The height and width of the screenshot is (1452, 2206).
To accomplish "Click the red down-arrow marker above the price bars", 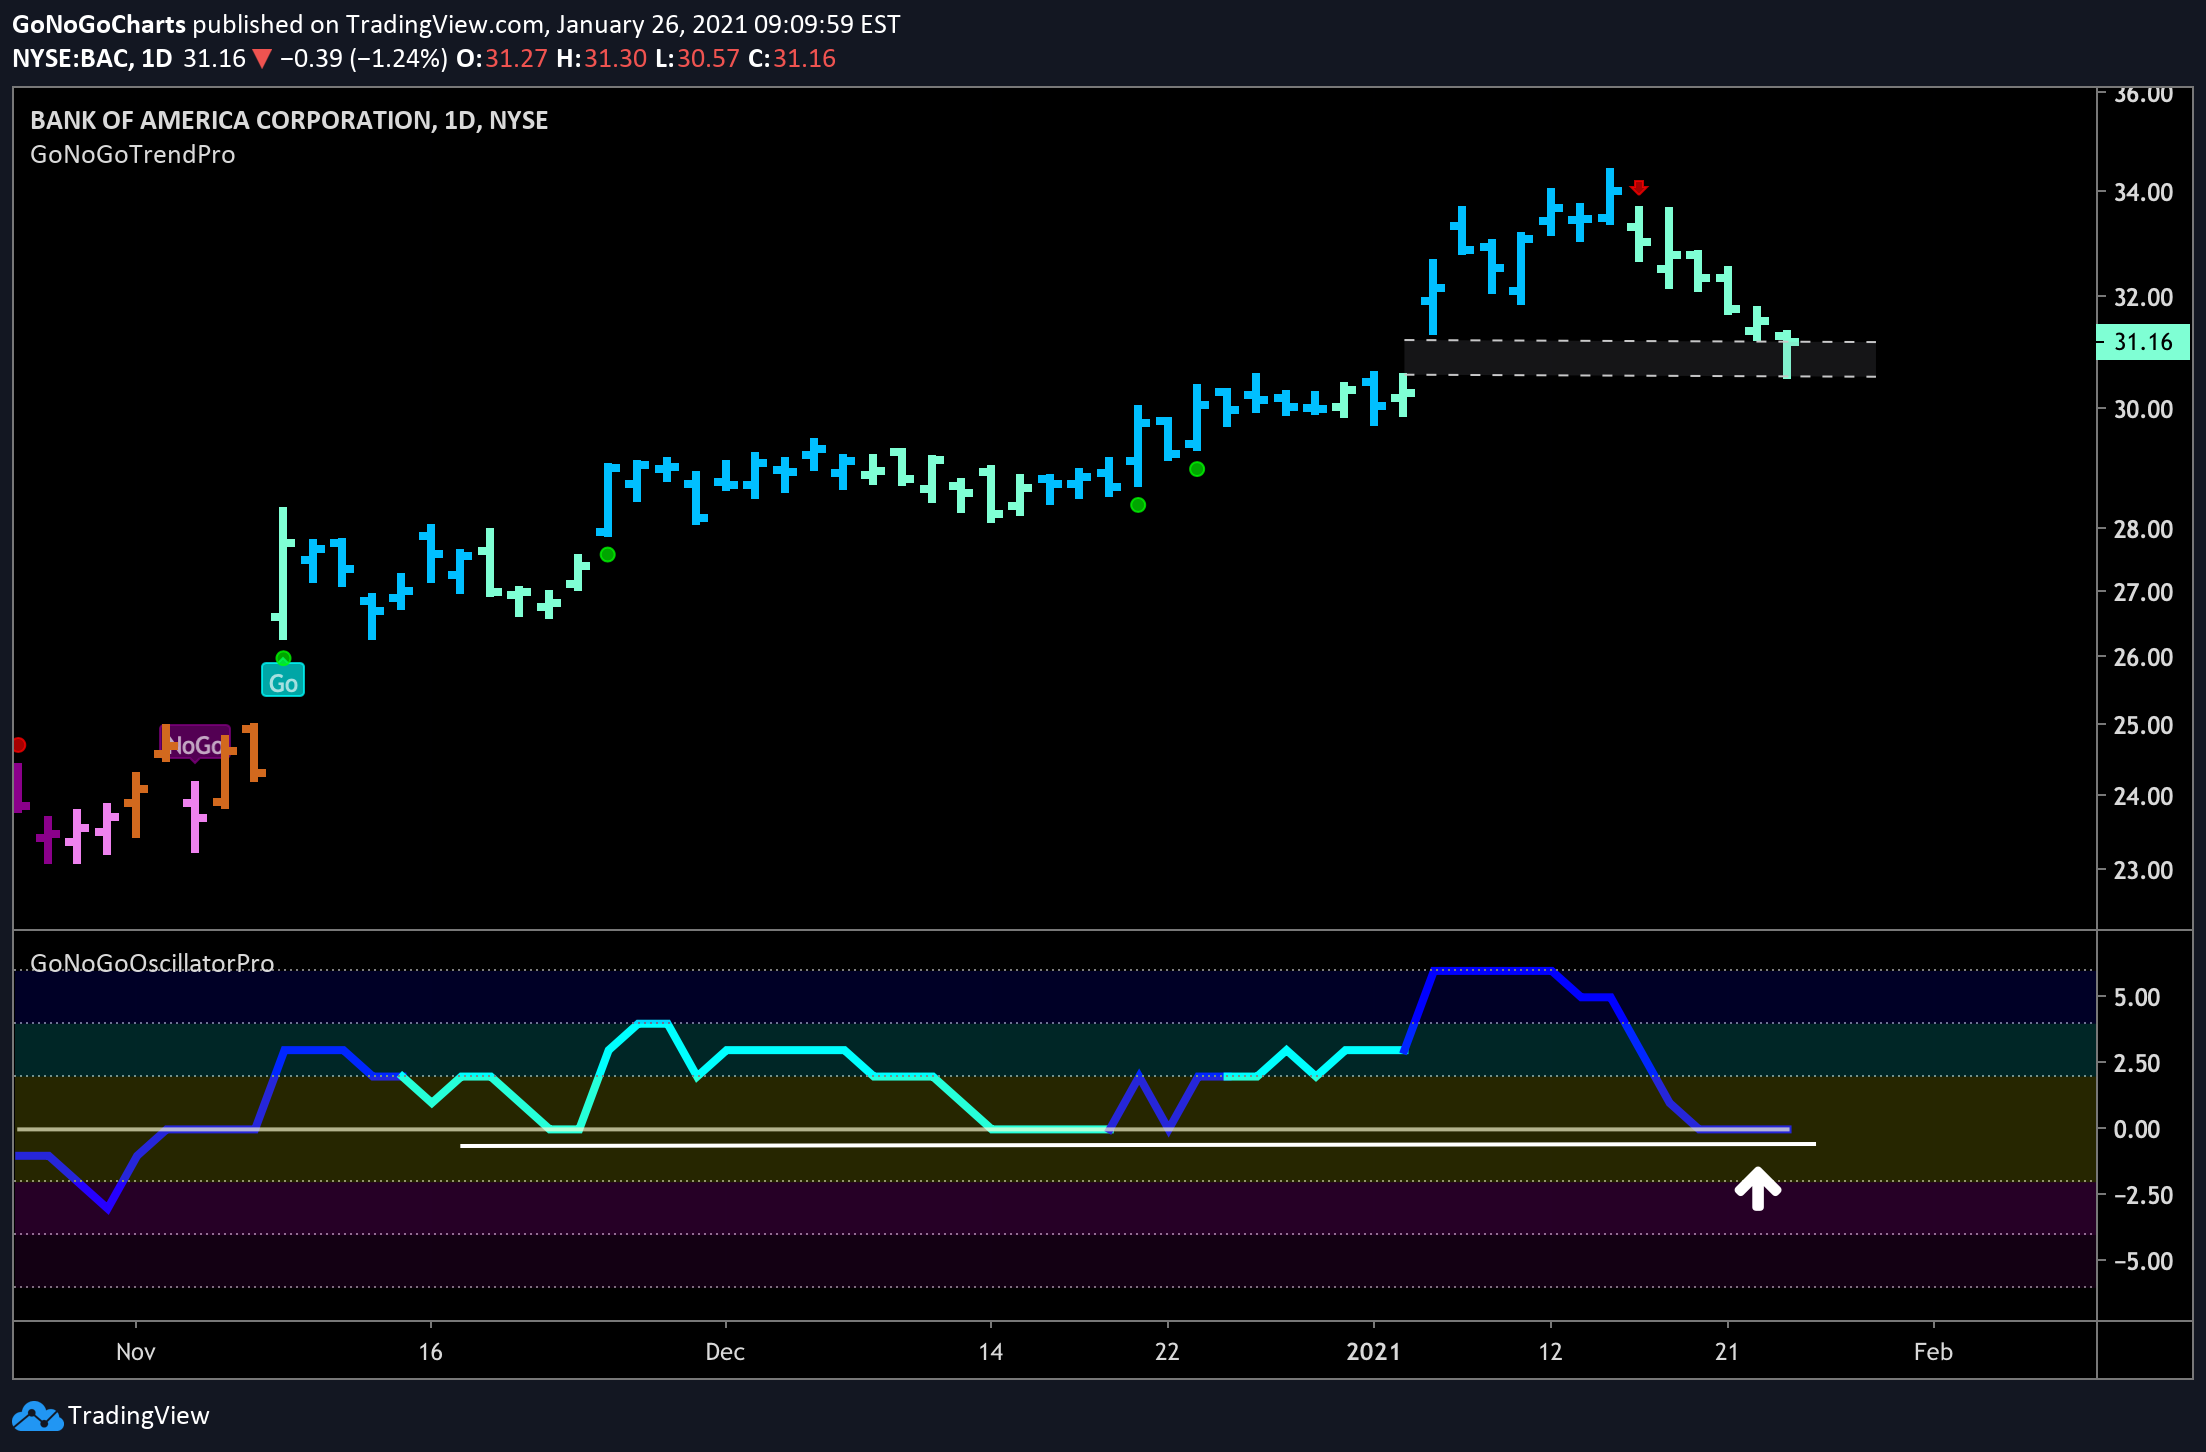I will [x=1638, y=187].
